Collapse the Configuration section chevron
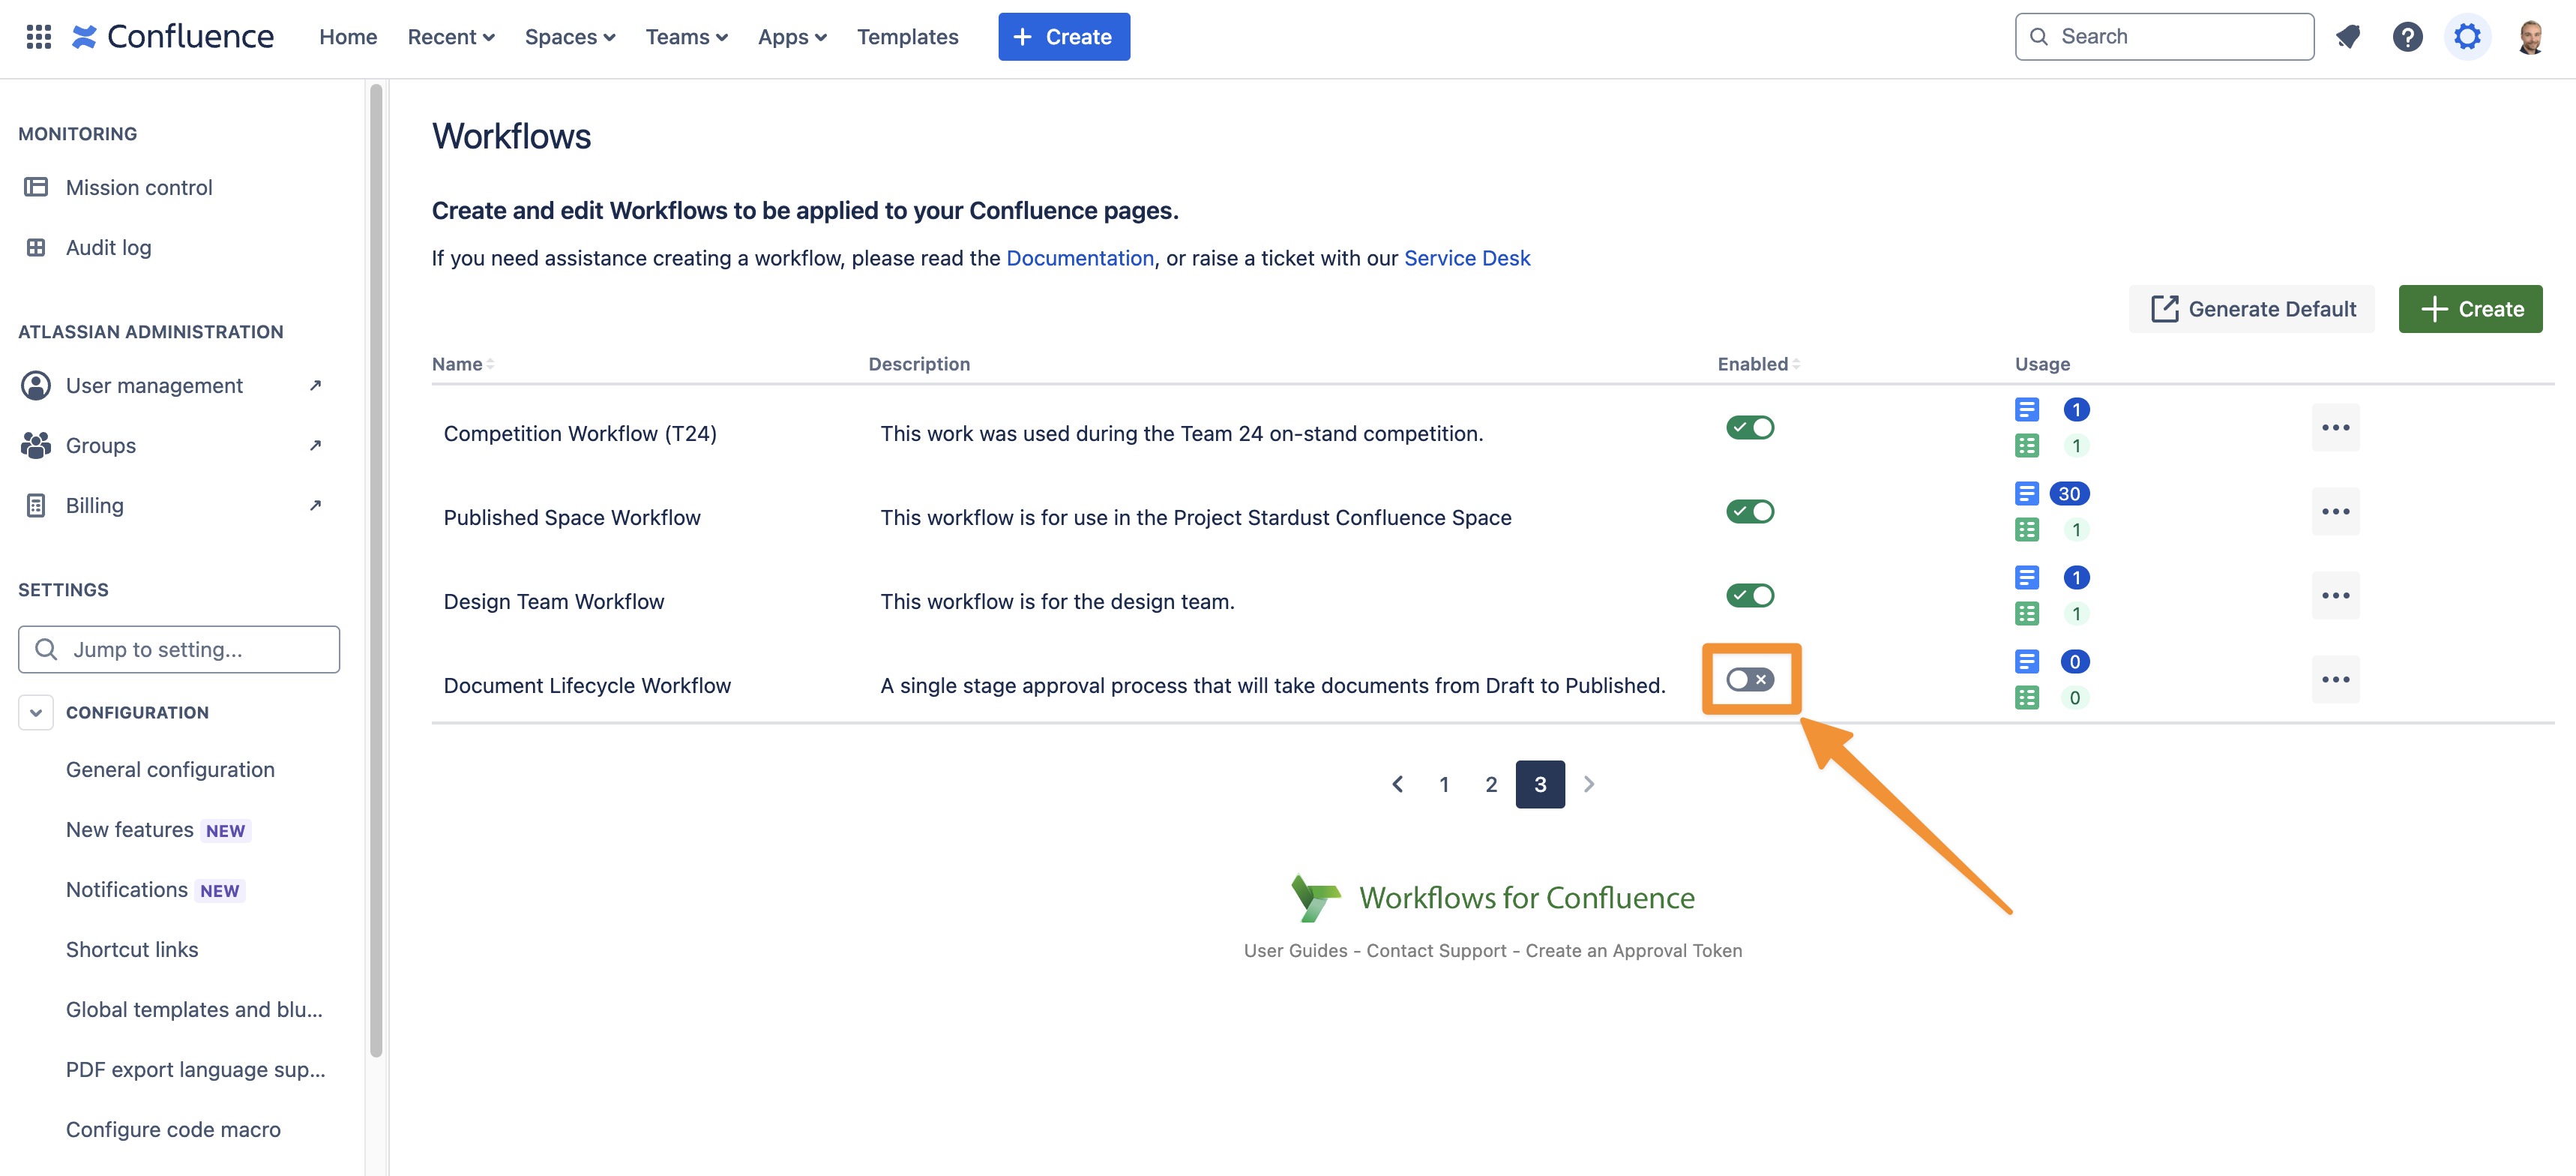 tap(36, 712)
